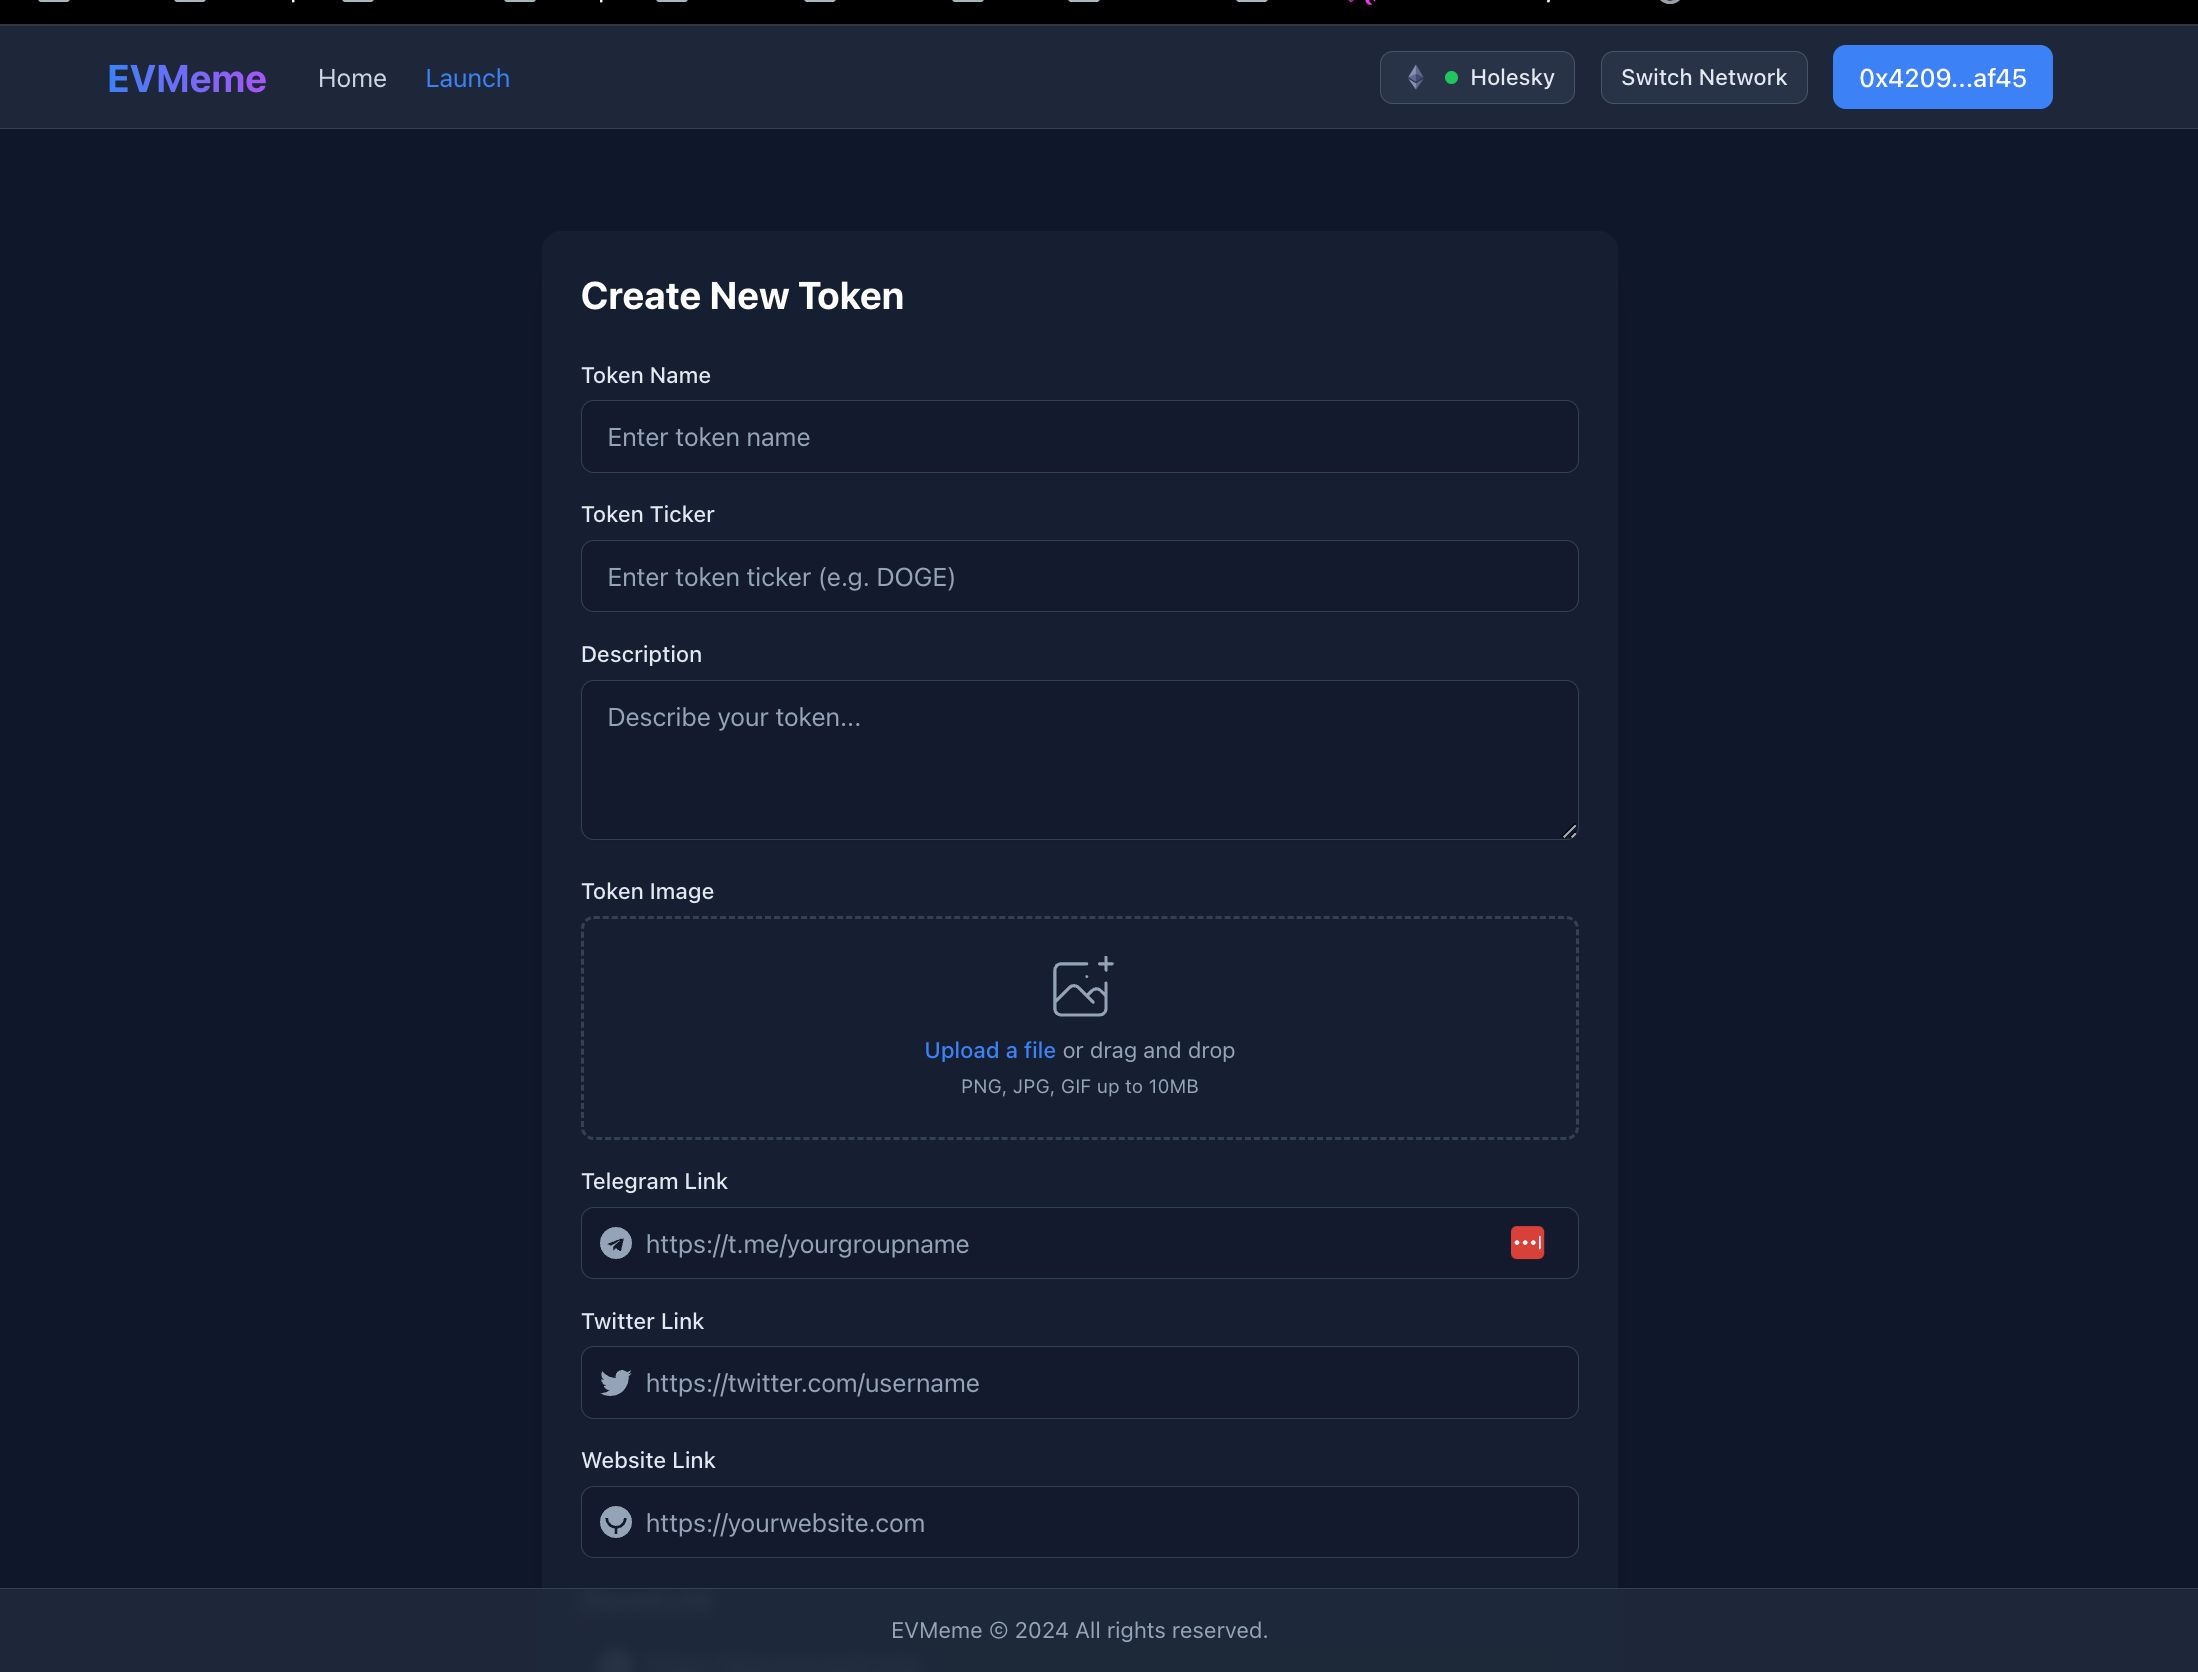The width and height of the screenshot is (2198, 1672).
Task: Toggle connected wallet address display
Action: coord(1943,76)
